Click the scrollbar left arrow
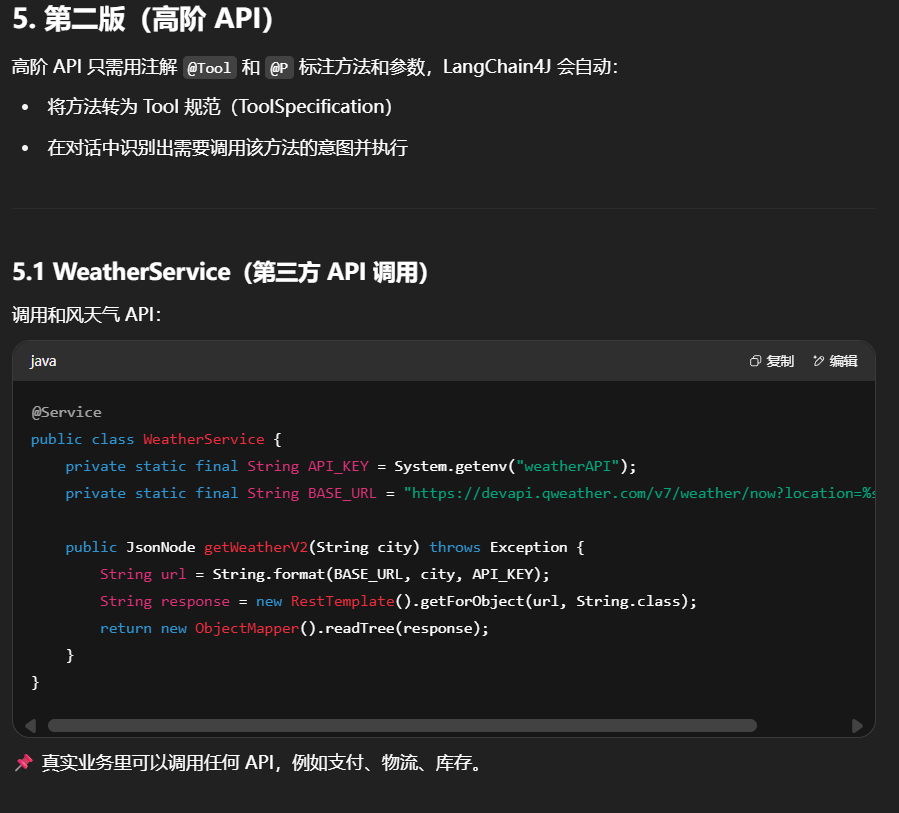Image resolution: width=899 pixels, height=813 pixels. pyautogui.click(x=30, y=726)
